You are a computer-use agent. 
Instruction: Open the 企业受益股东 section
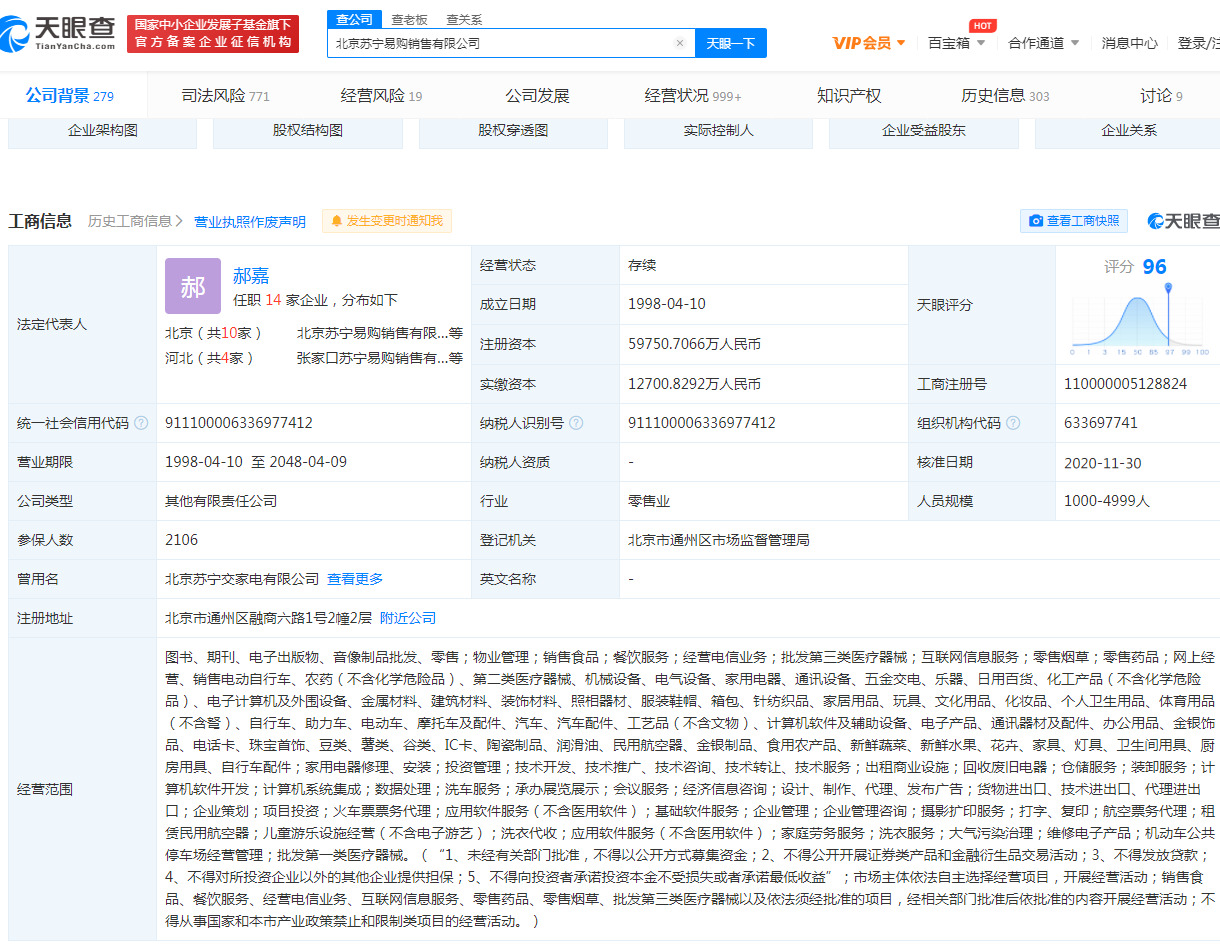point(924,131)
